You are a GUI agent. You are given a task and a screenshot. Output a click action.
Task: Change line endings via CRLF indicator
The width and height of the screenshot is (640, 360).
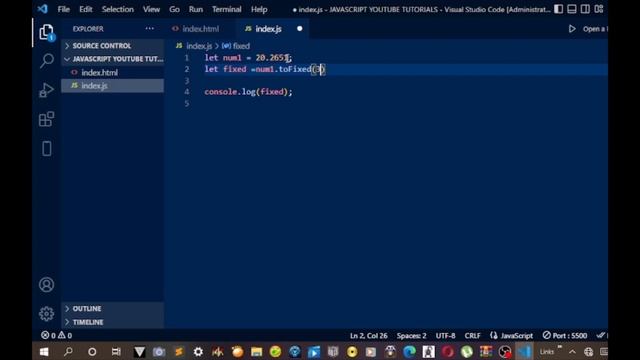coord(472,336)
